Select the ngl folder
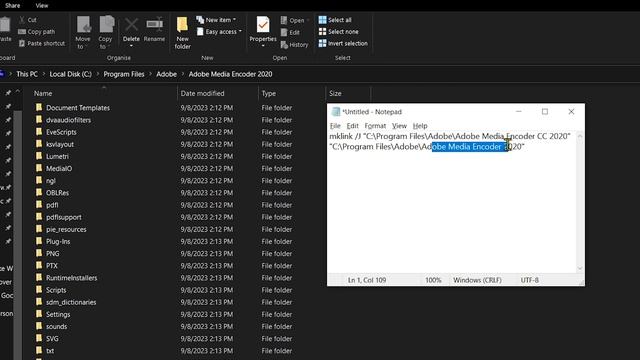Screen dimensions: 640x360 (51, 181)
